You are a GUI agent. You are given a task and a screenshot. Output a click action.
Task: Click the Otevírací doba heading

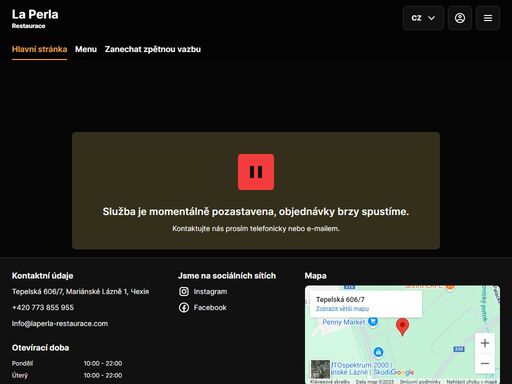pos(40,348)
